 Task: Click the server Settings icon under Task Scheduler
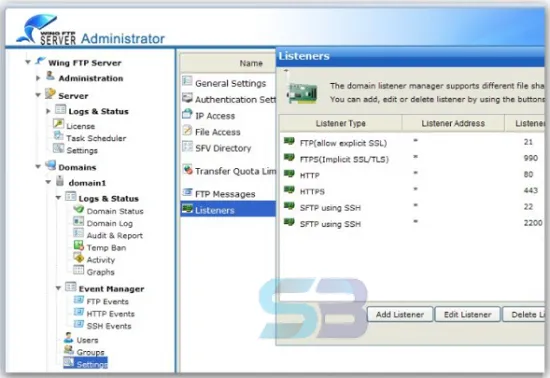58,148
